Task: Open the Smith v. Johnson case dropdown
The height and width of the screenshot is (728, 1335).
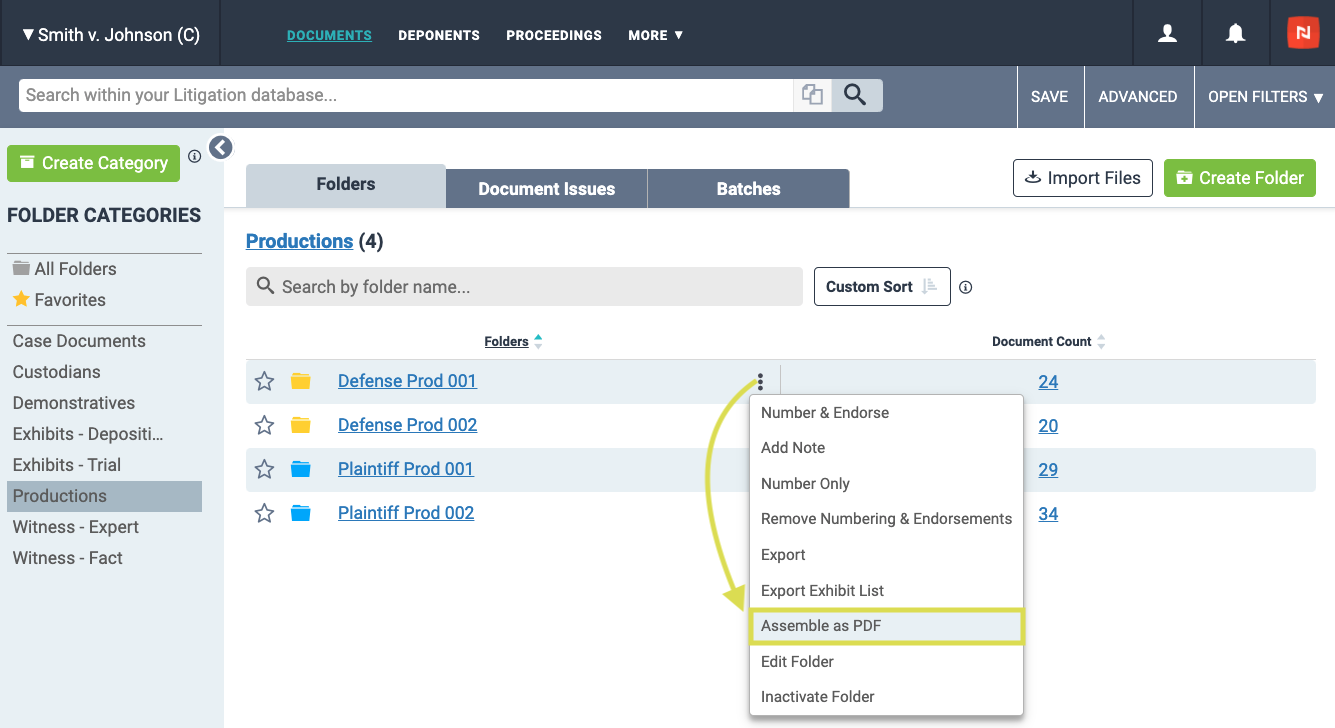Action: pyautogui.click(x=111, y=34)
